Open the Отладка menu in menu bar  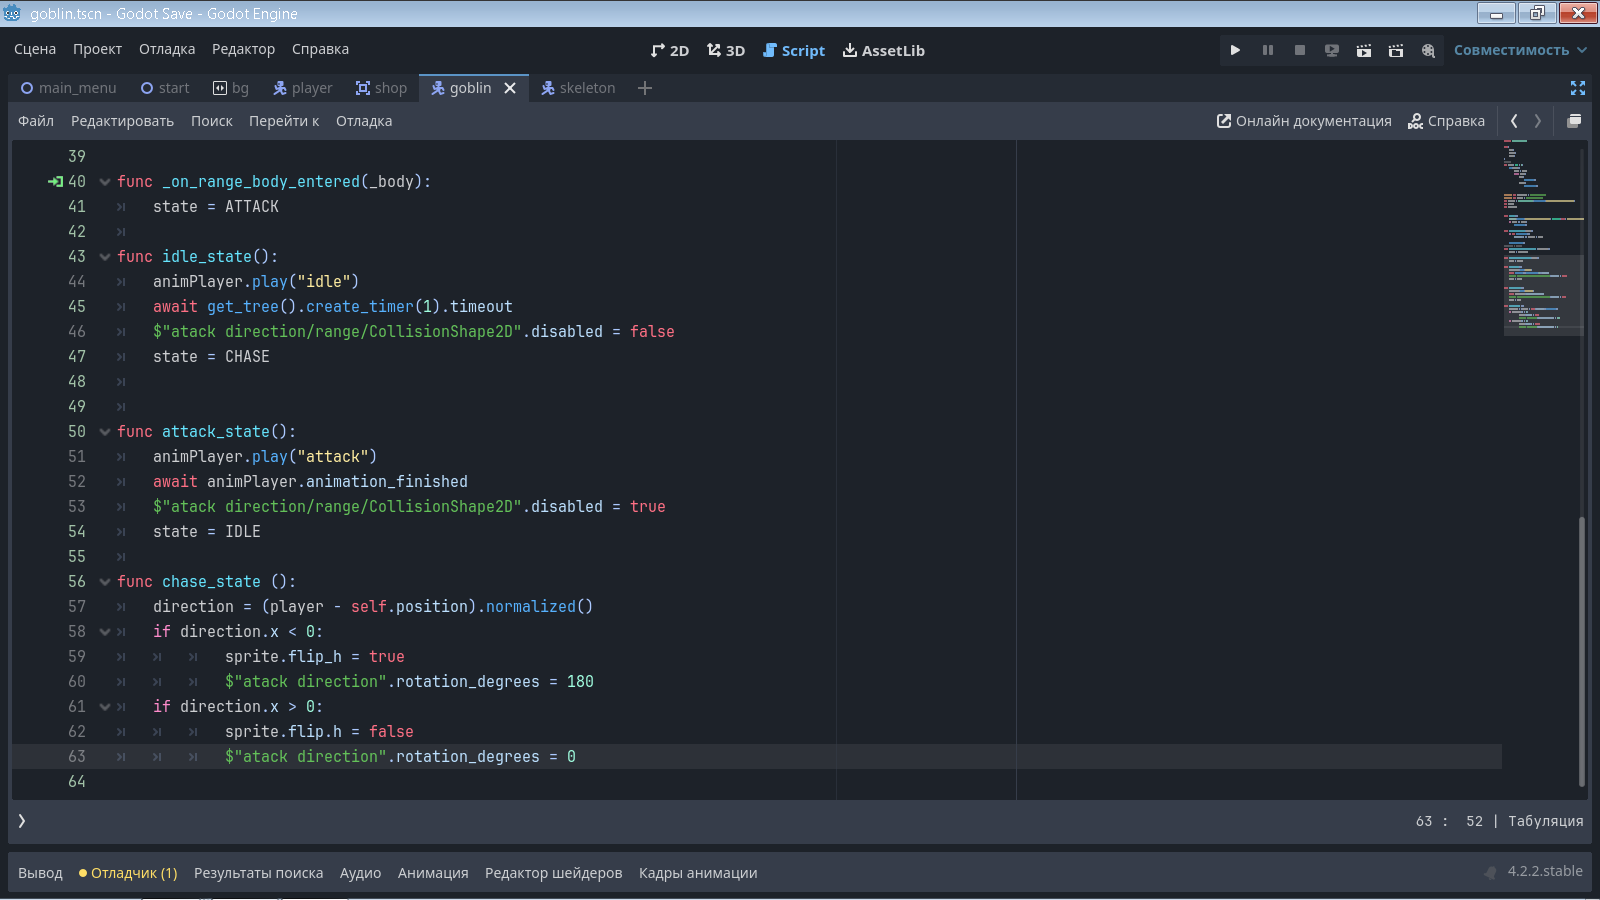pos(167,49)
